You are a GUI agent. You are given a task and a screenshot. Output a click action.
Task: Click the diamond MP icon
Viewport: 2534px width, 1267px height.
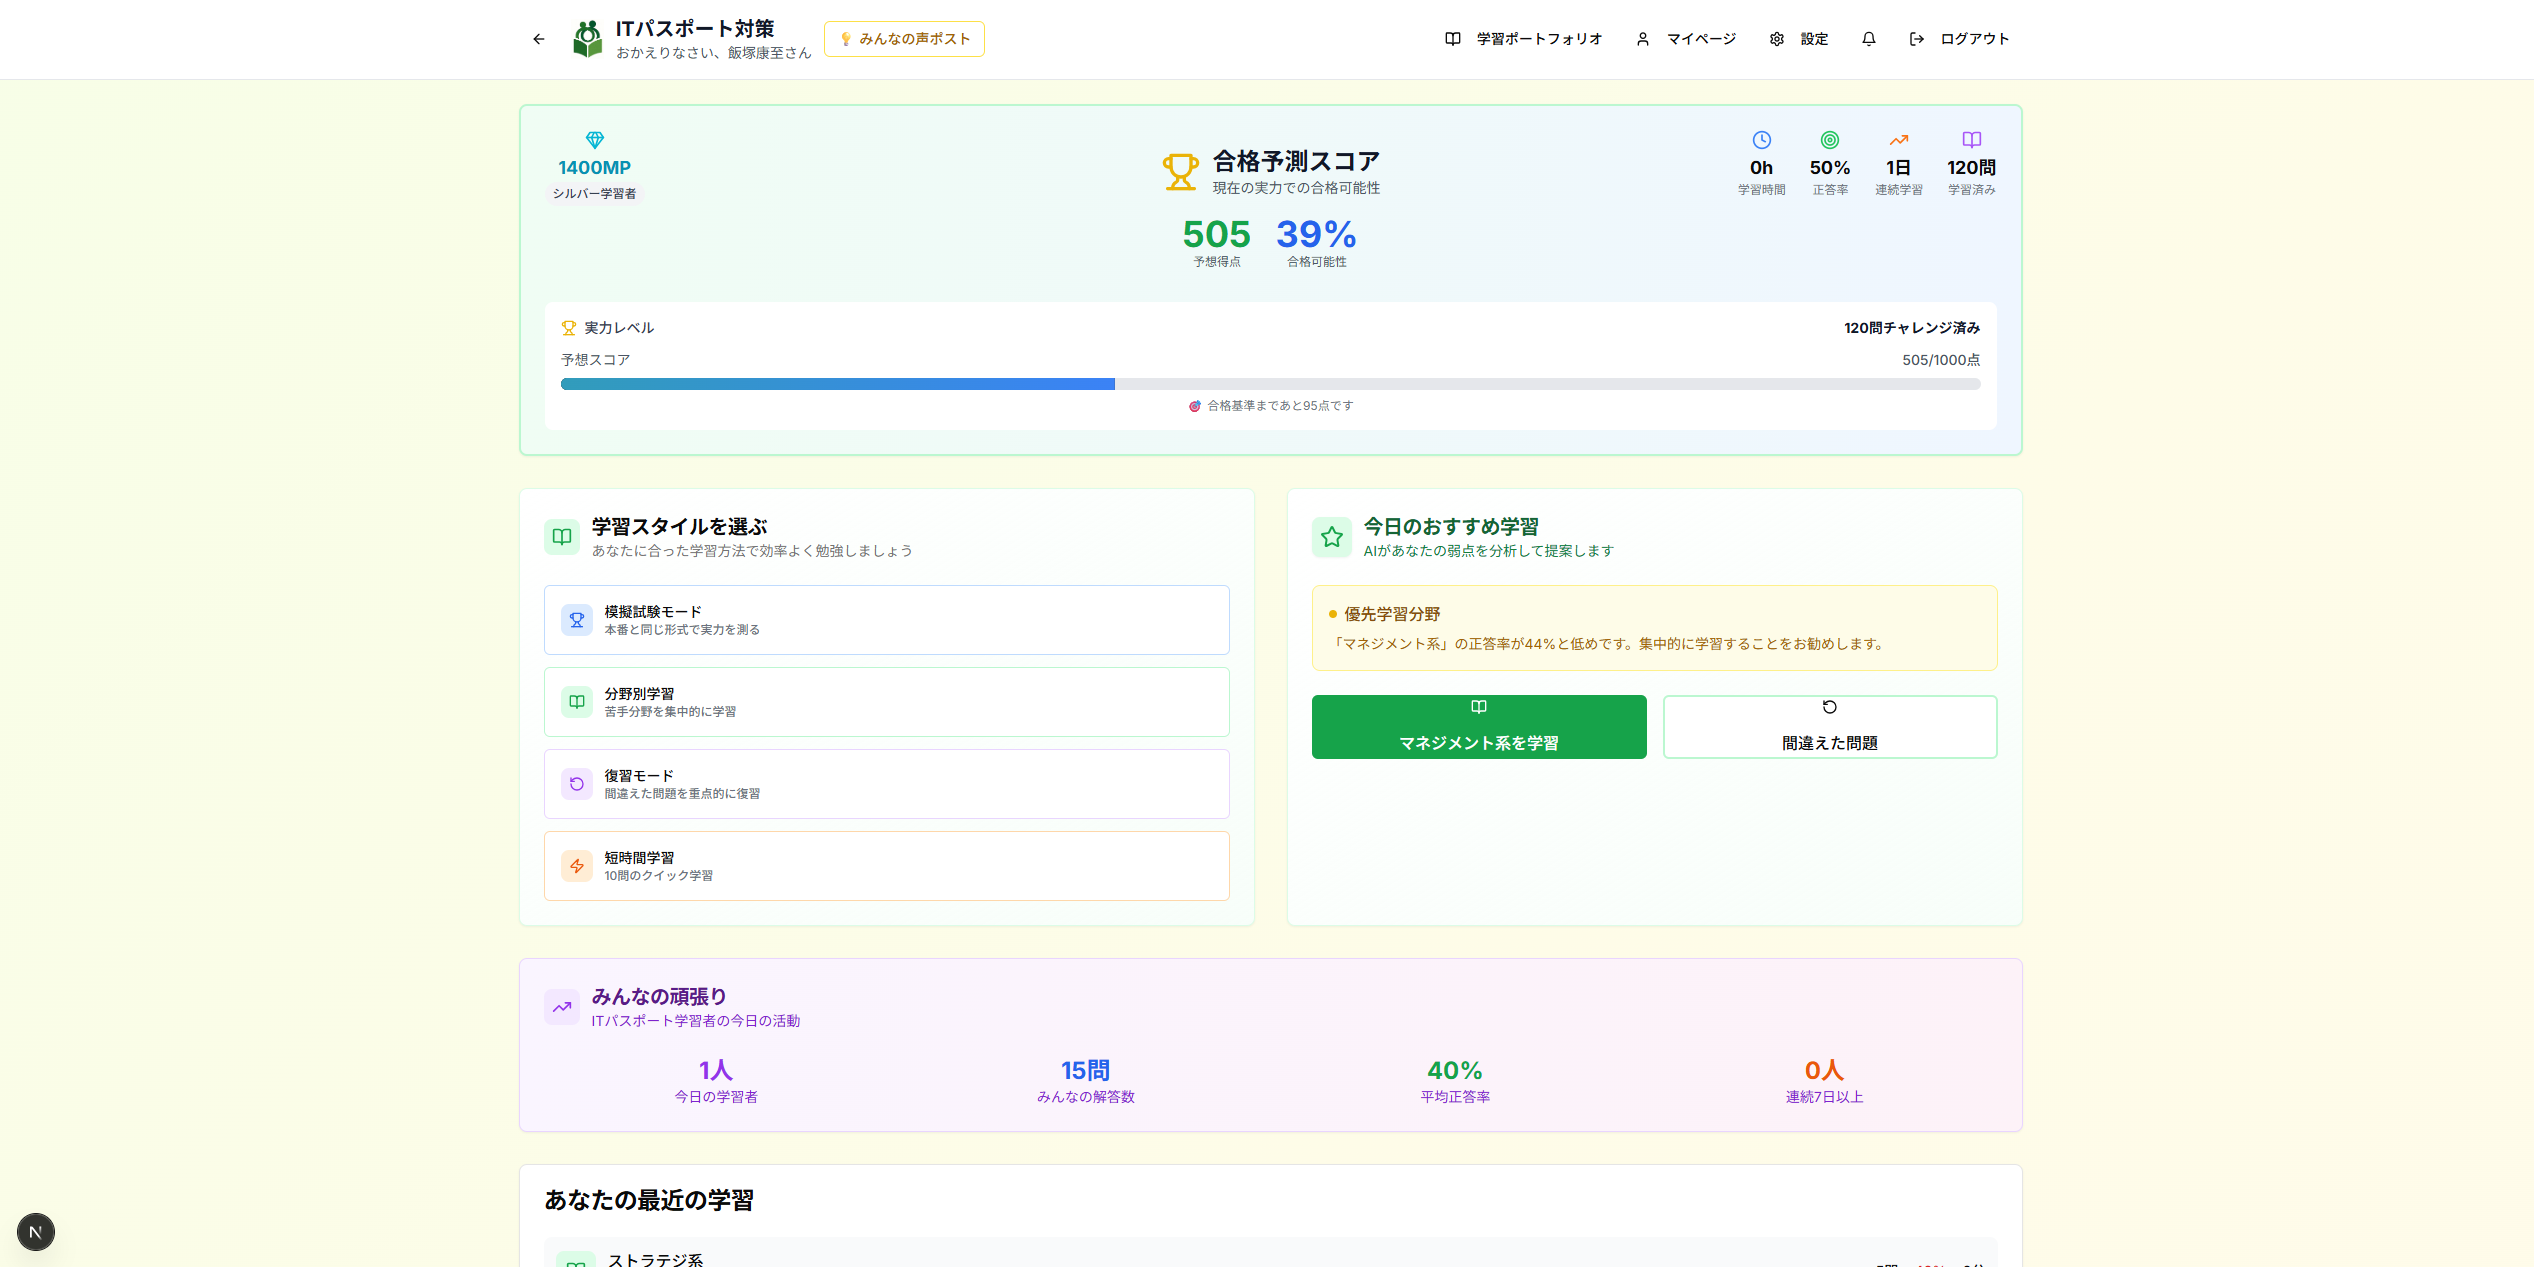click(x=595, y=140)
